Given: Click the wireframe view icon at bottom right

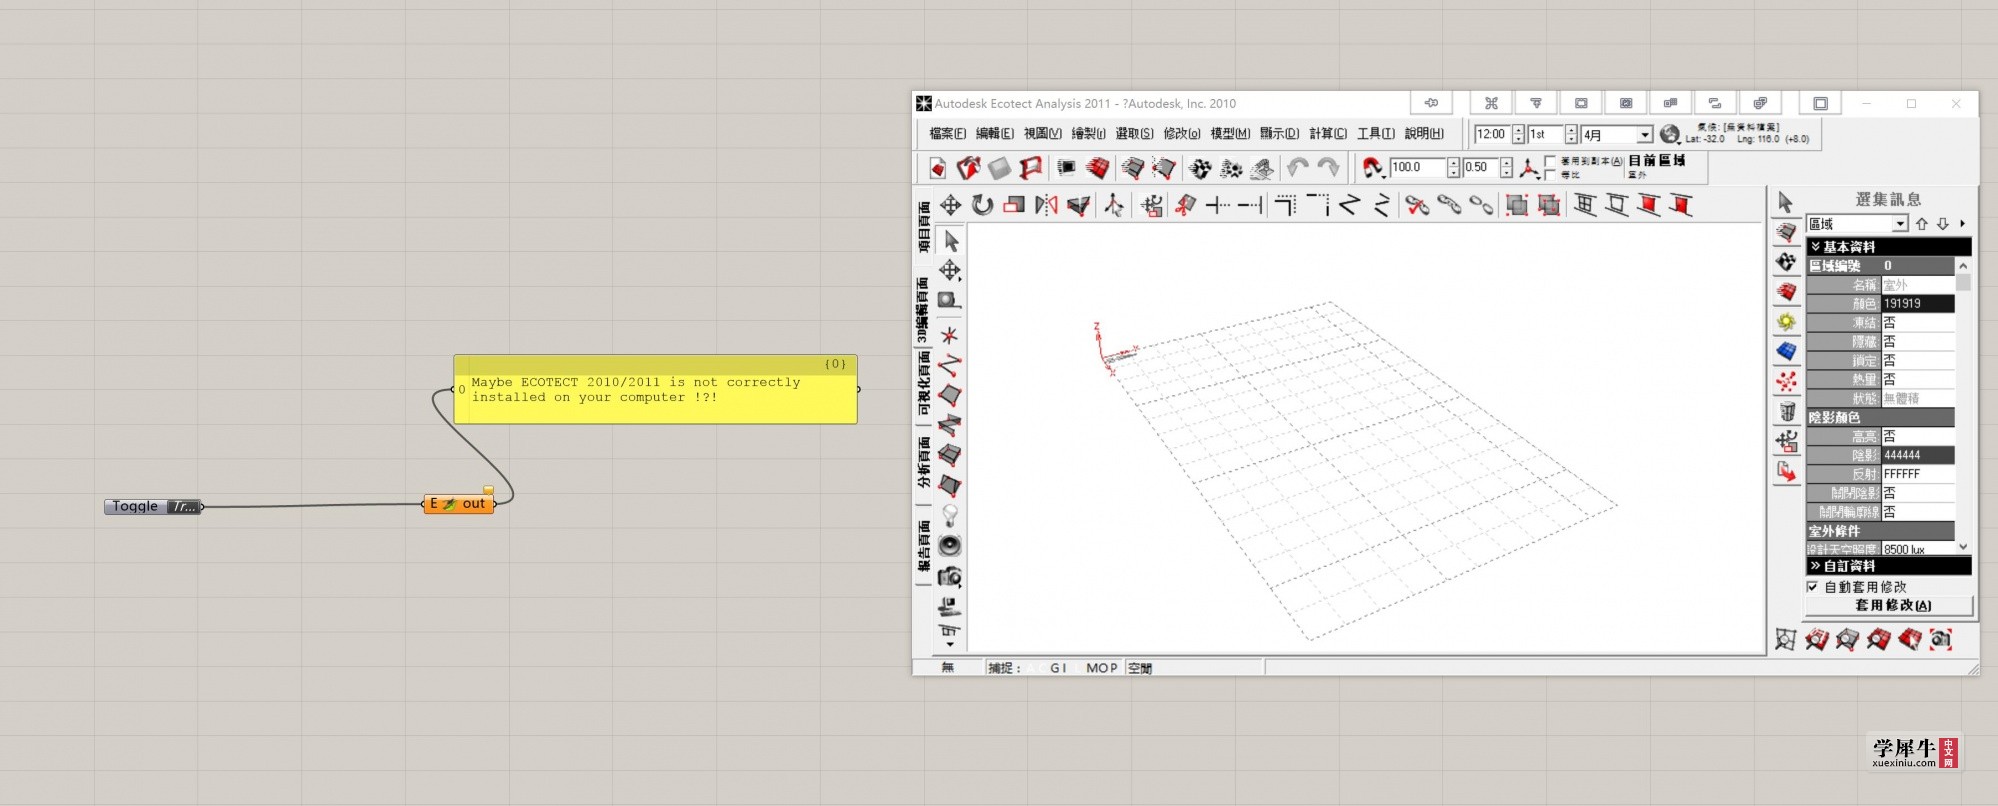Looking at the screenshot, I should [x=1786, y=639].
